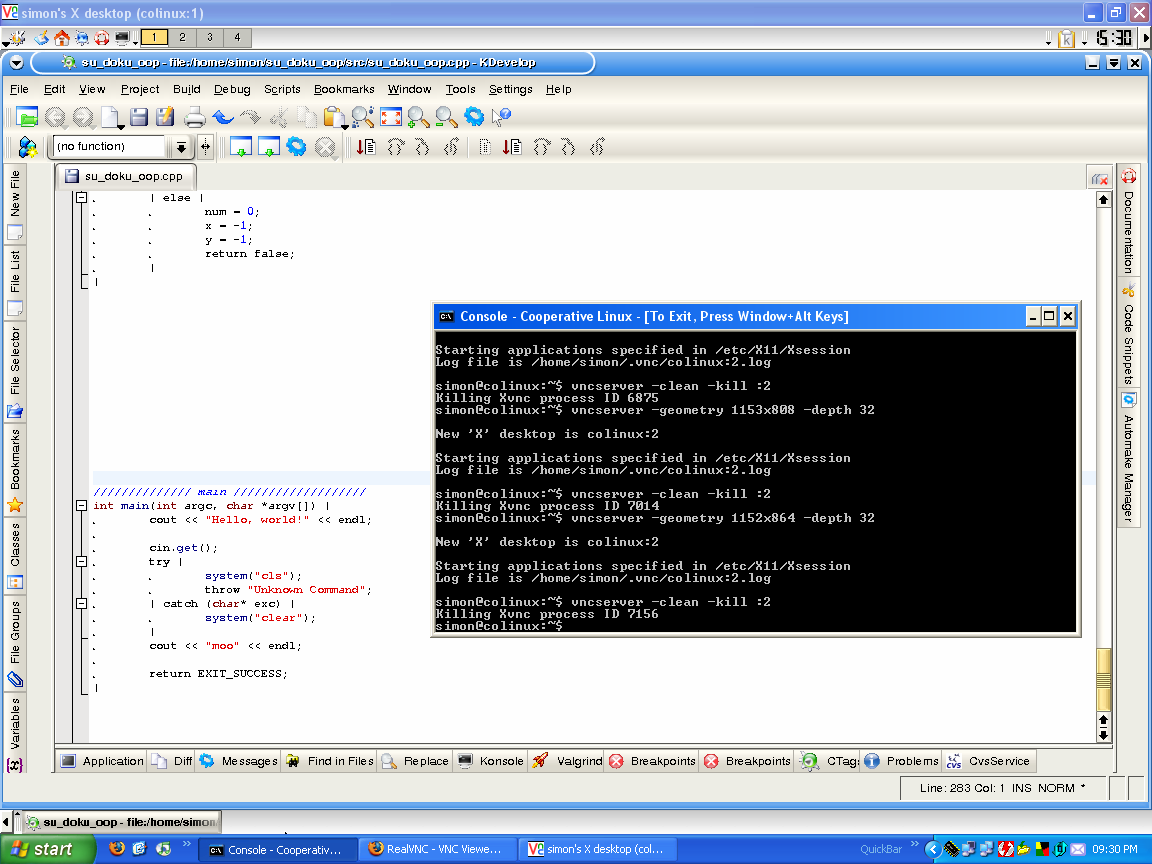The height and width of the screenshot is (864, 1152).
Task: Open the Messages bottom panel
Action: [240, 761]
